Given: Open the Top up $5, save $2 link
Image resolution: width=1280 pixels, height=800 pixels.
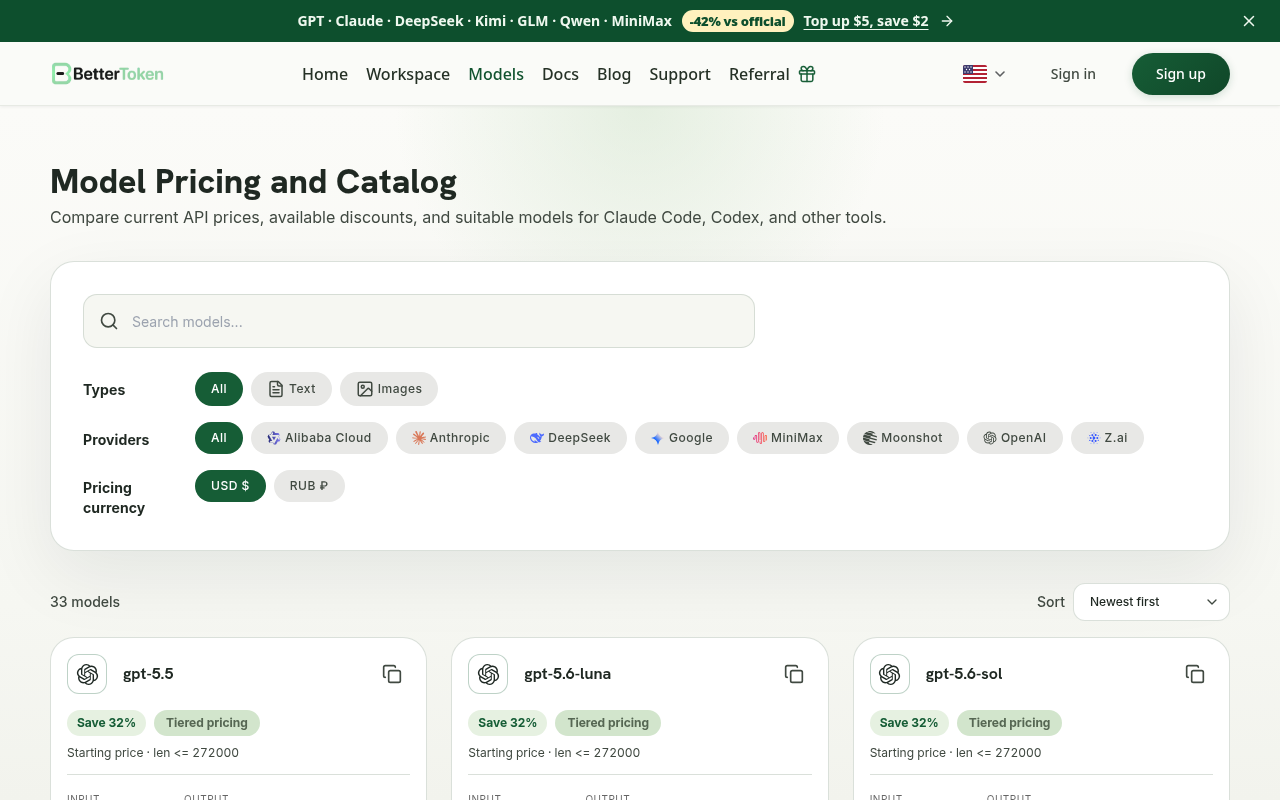Looking at the screenshot, I should pos(866,21).
